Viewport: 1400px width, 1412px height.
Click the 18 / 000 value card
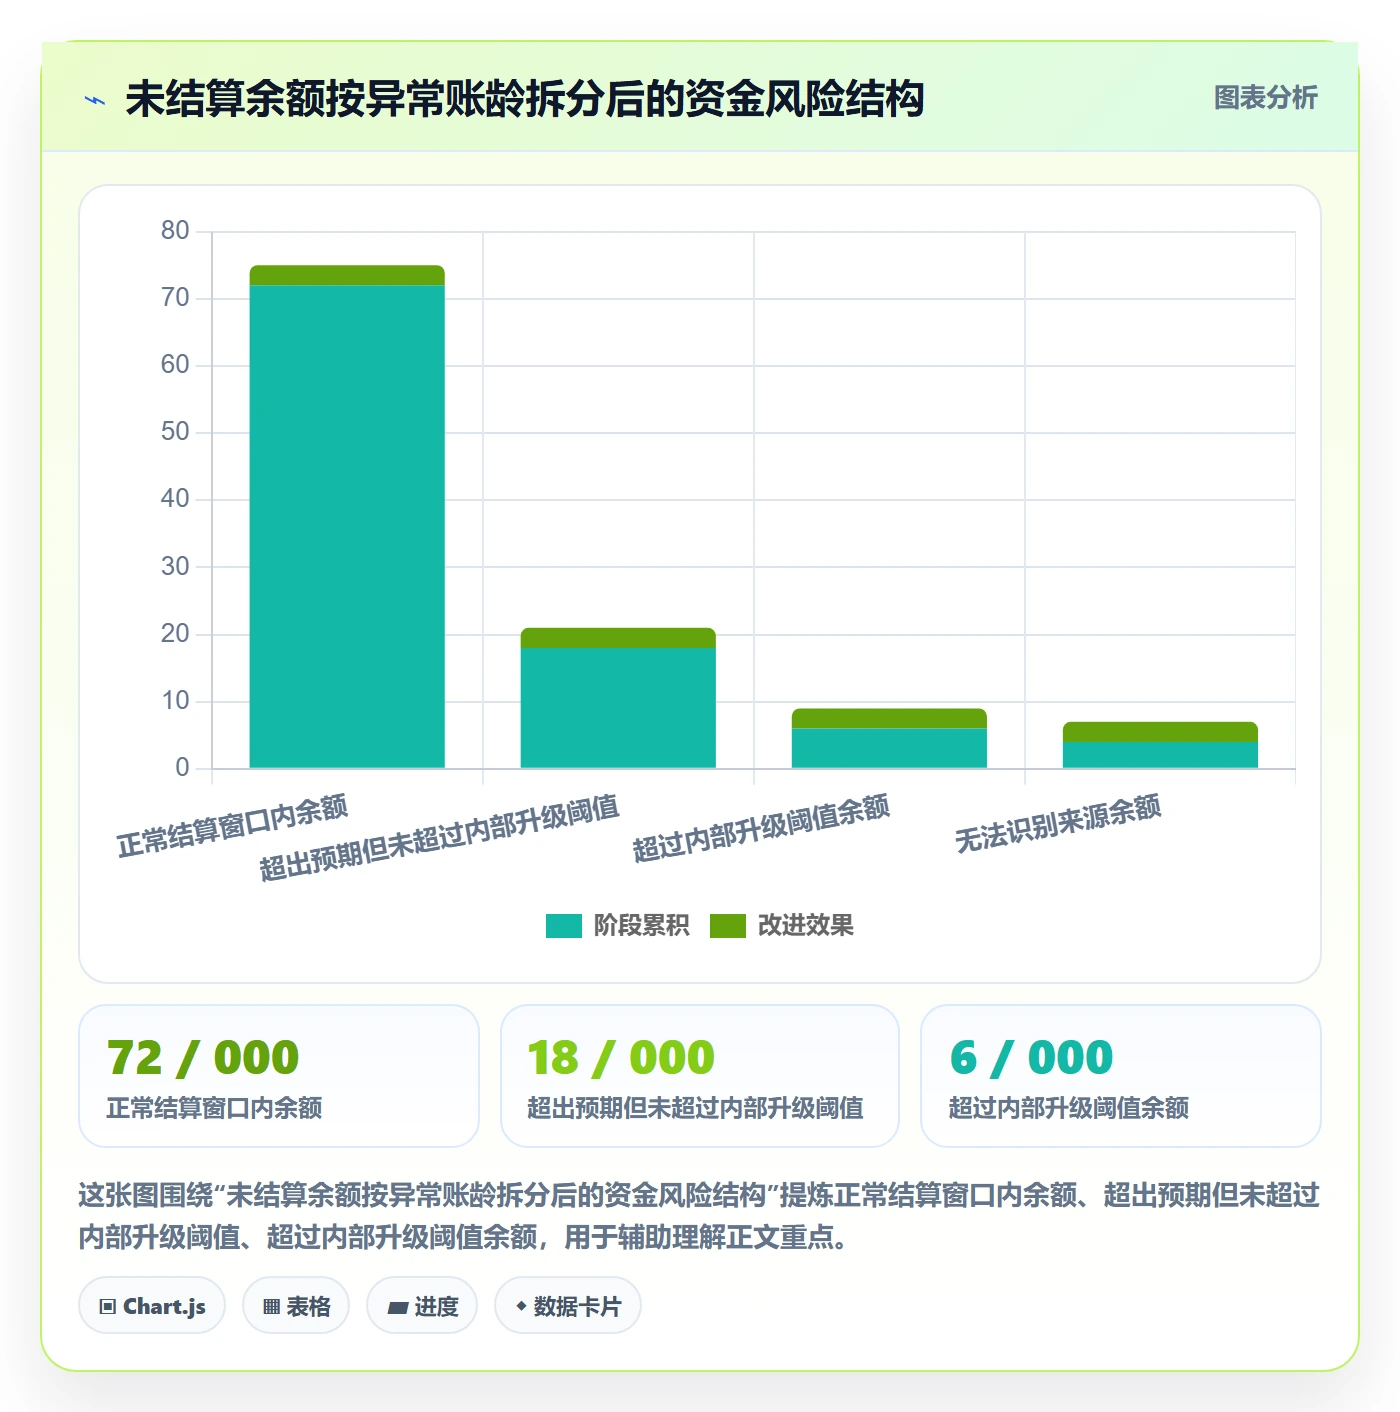tap(700, 1076)
